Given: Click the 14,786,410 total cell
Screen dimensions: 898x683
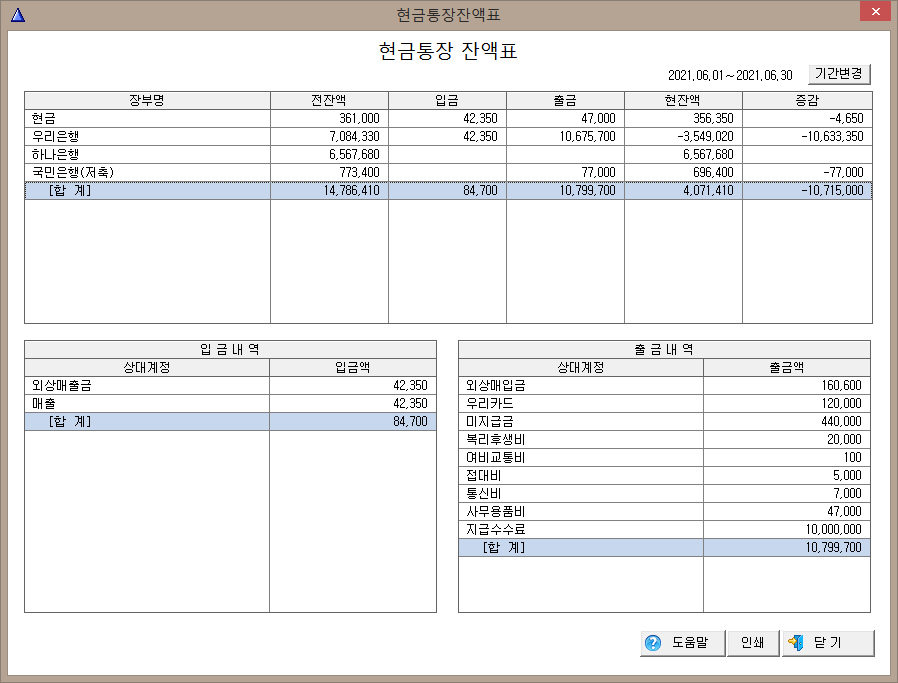Looking at the screenshot, I should (329, 191).
